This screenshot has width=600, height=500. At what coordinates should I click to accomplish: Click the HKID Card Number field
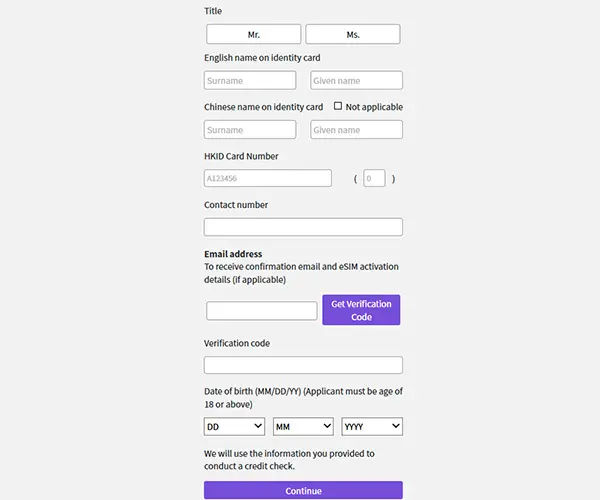click(x=267, y=178)
